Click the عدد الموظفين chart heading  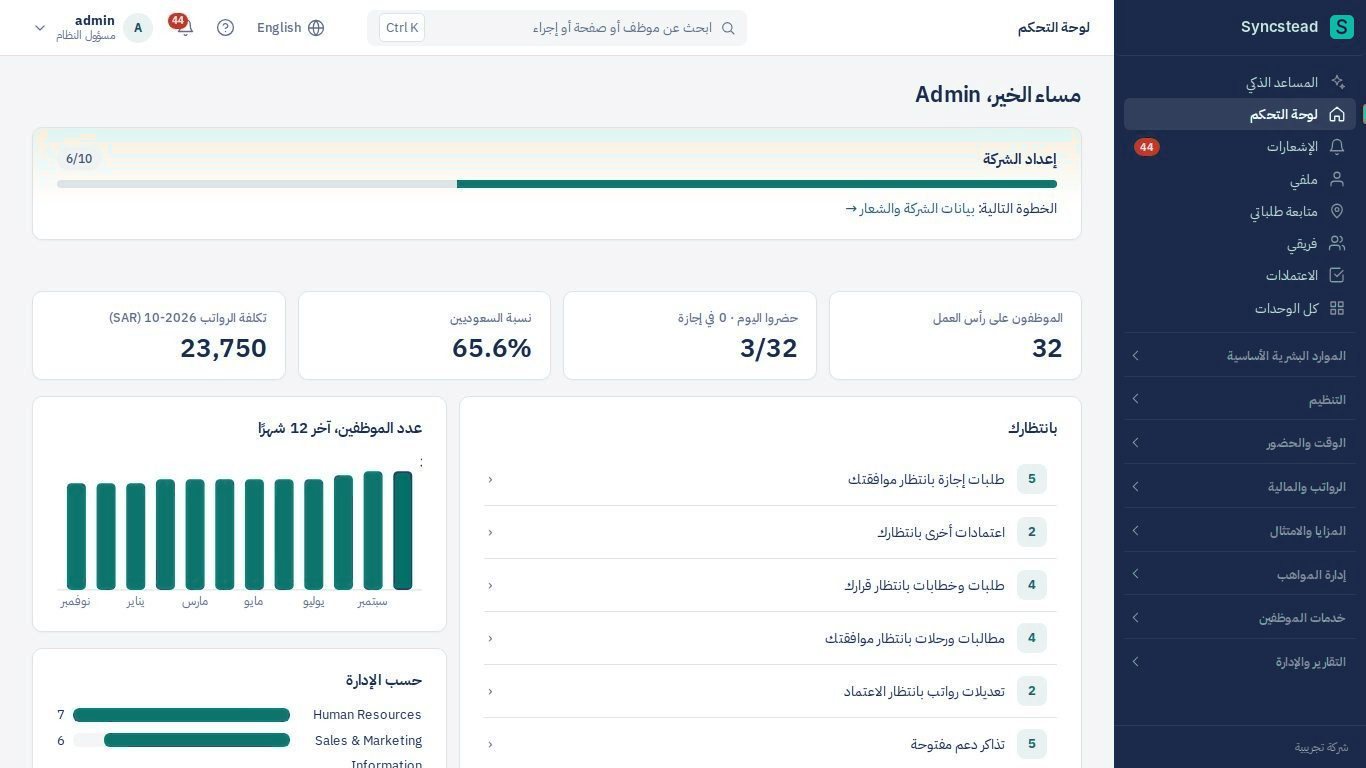[340, 428]
